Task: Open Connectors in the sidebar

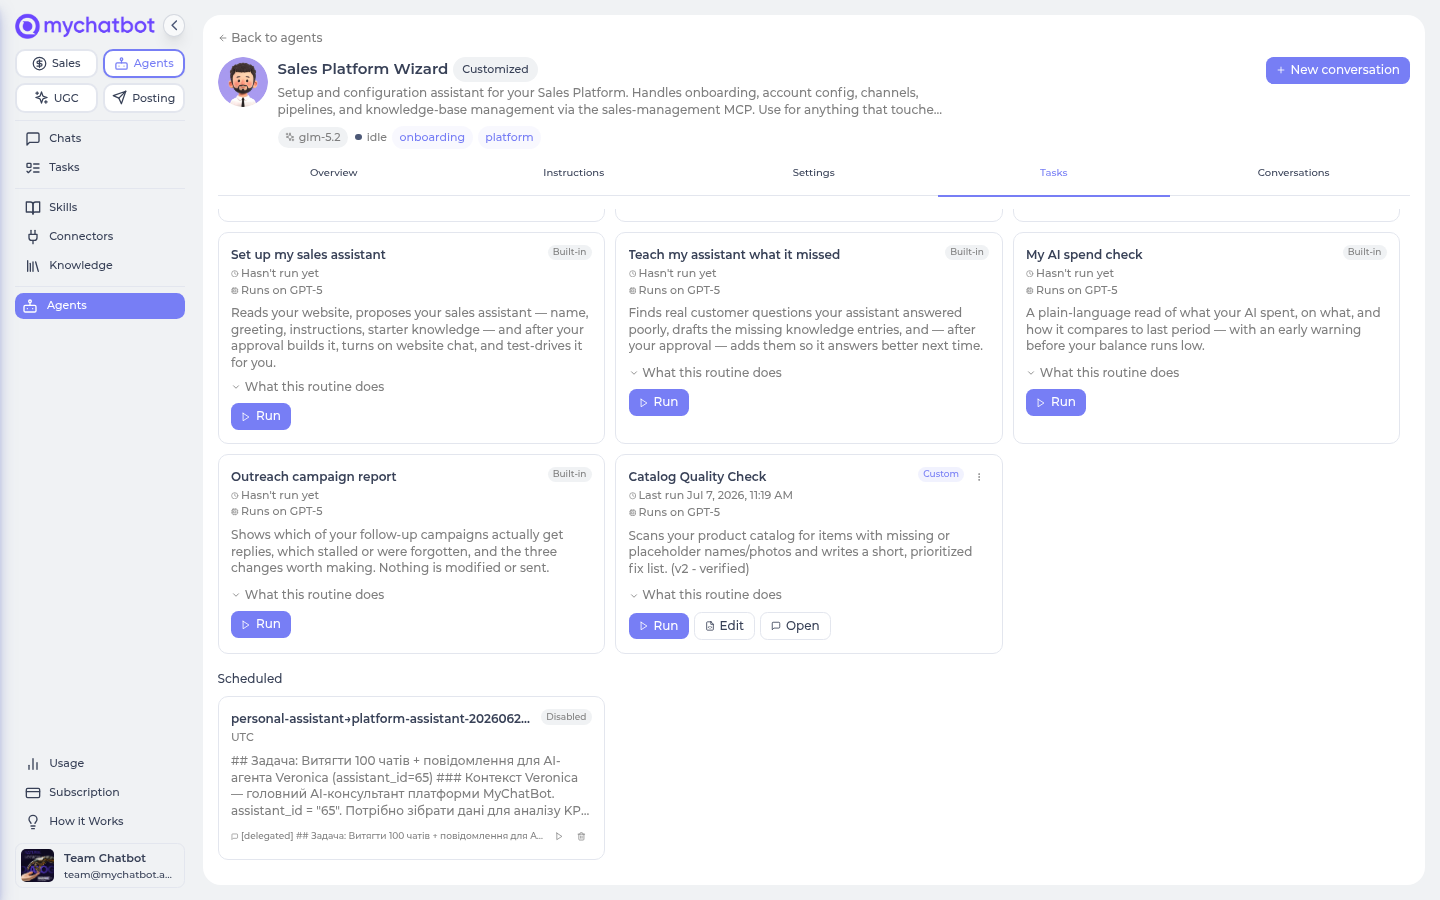Action: (x=100, y=236)
